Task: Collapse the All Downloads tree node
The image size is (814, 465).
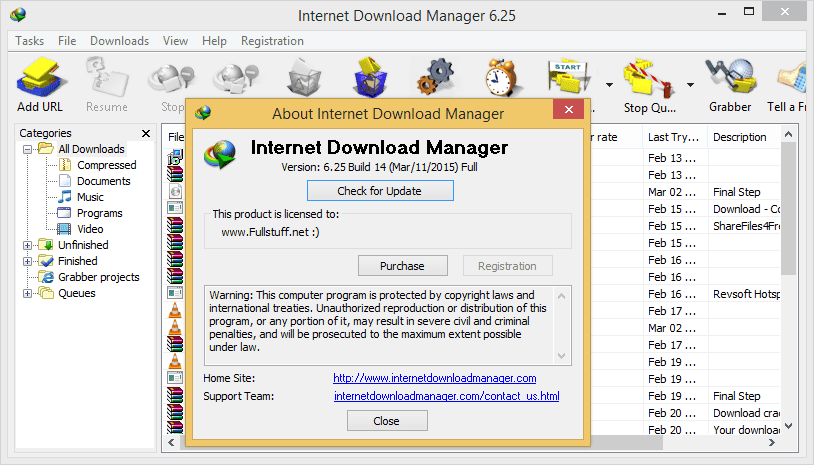Action: click(28, 149)
